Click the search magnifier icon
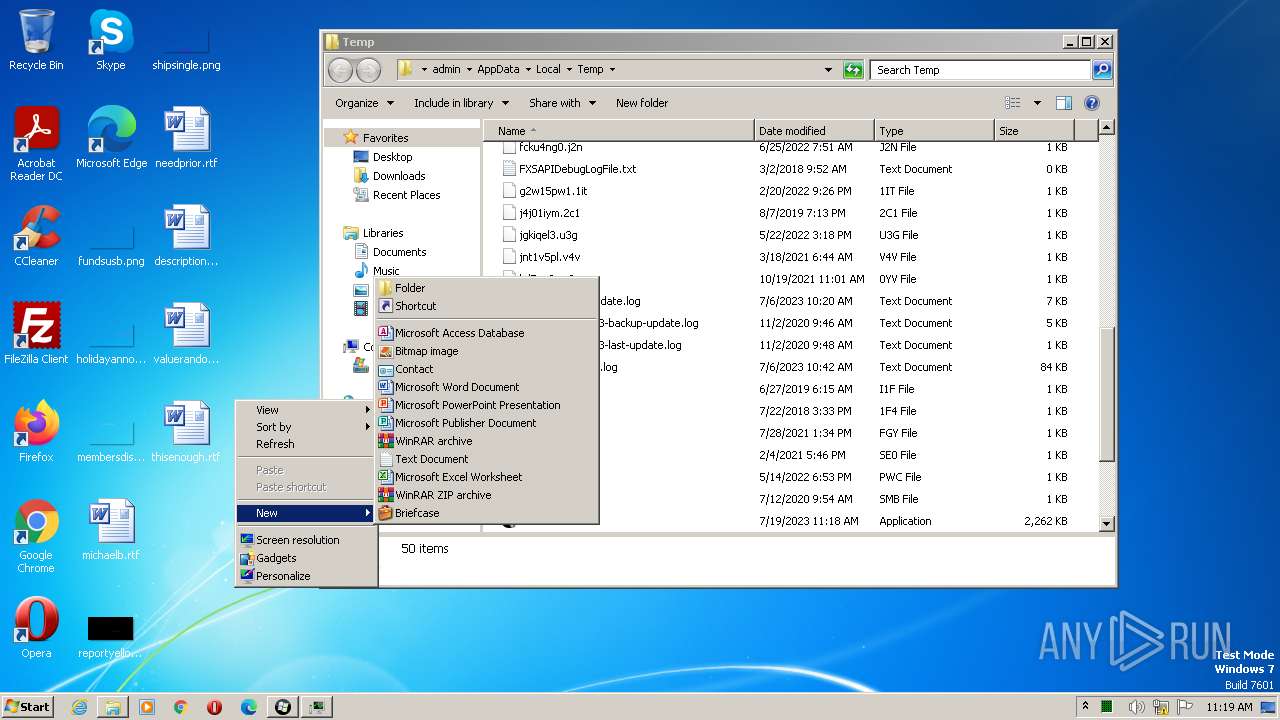The width and height of the screenshot is (1280, 720). [1101, 70]
